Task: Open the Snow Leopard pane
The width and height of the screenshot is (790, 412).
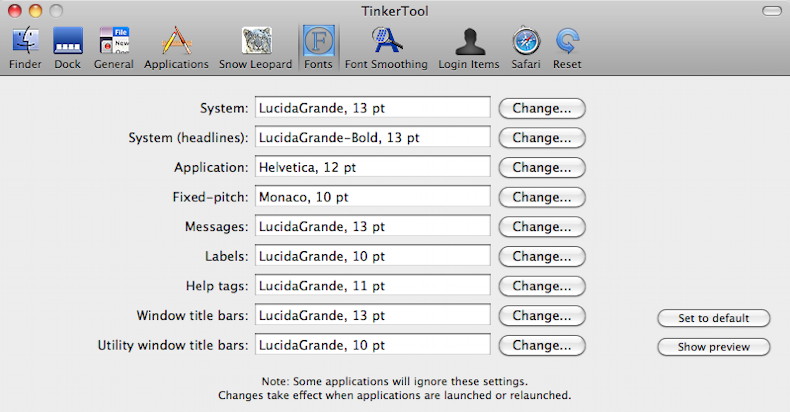Action: pyautogui.click(x=255, y=48)
